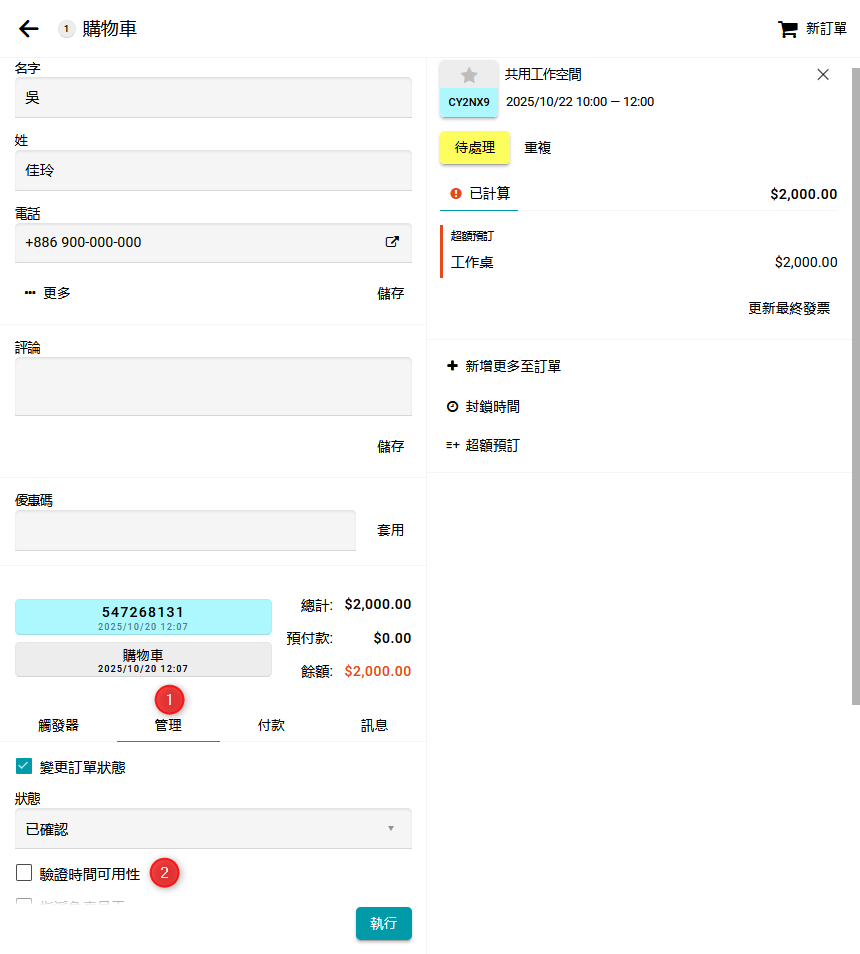Open the 狀態 dropdown showing 已確認
This screenshot has width=860, height=954.
click(213, 829)
